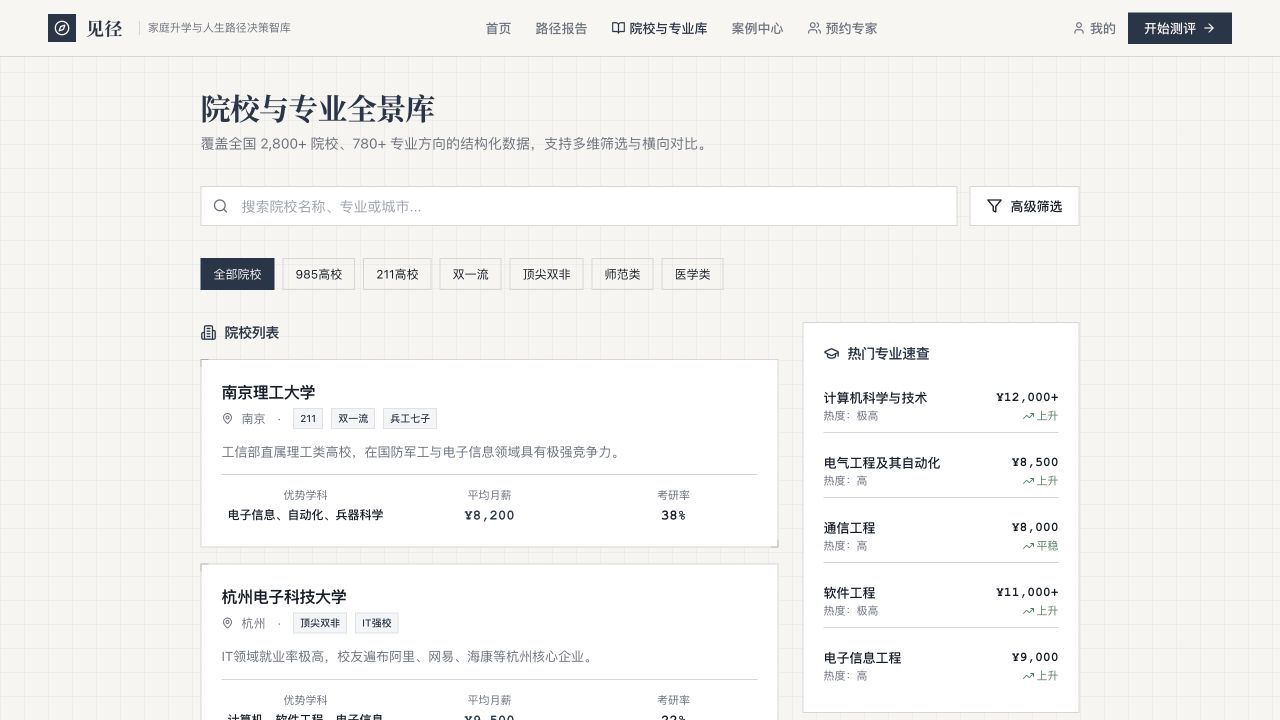Click the ¥8,200 average salary value
The image size is (1280, 720).
[489, 516]
